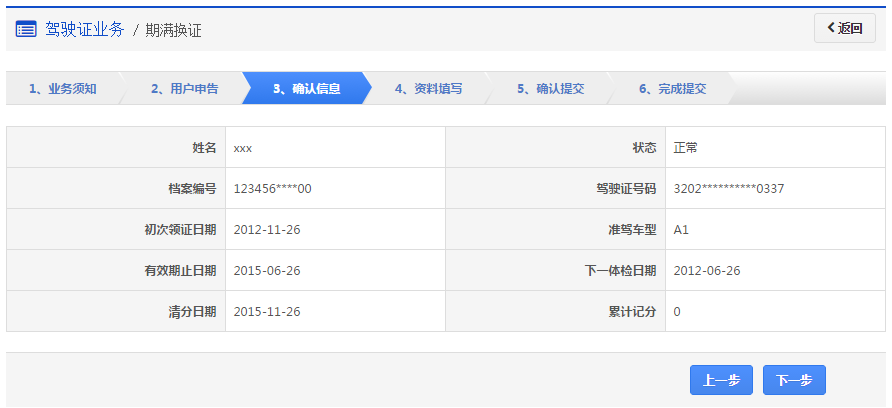Viewport: 892px width, 408px height.
Task: Jump to step 6 完成提交
Action: (672, 88)
